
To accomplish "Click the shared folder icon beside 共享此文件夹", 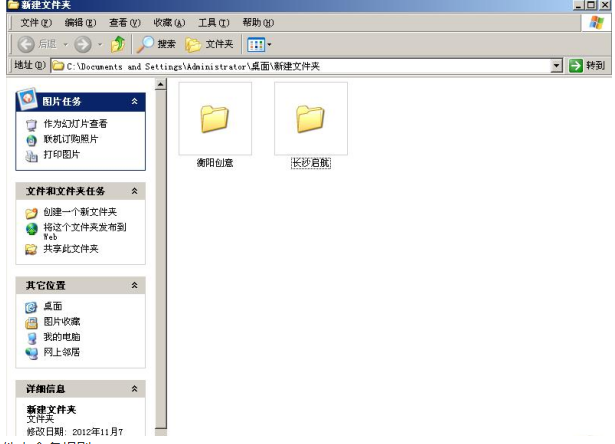I will (x=31, y=250).
